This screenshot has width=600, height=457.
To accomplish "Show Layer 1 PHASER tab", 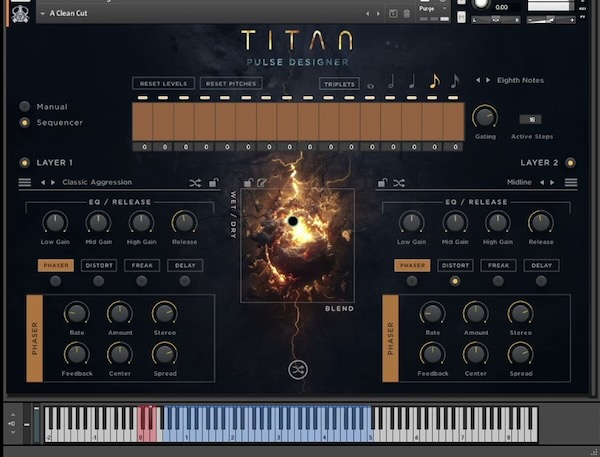I will pos(56,265).
